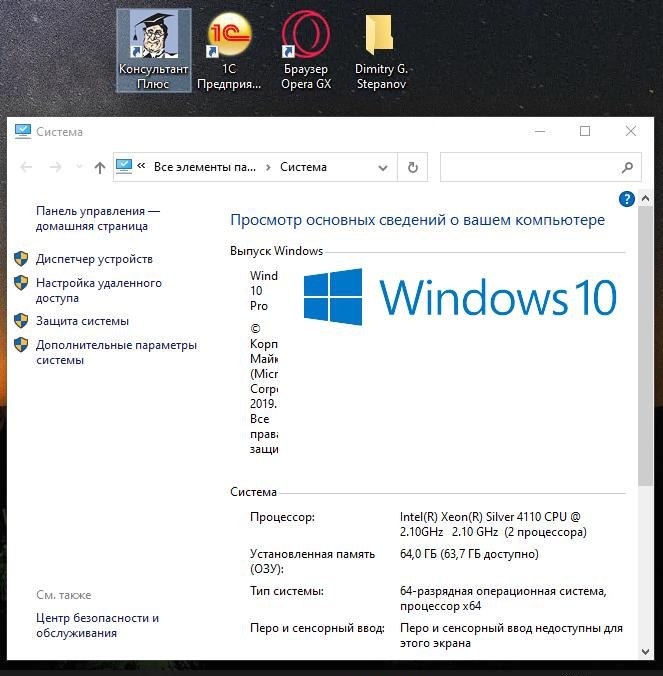Image resolution: width=663 pixels, height=676 pixels.
Task: Minimize the Система window
Action: tap(540, 131)
